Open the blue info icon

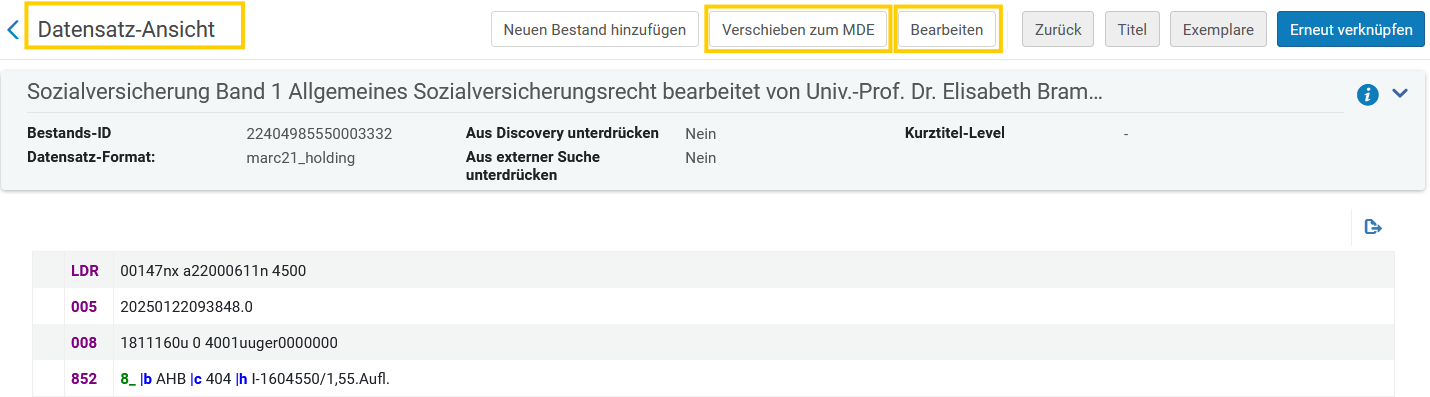pos(1368,95)
